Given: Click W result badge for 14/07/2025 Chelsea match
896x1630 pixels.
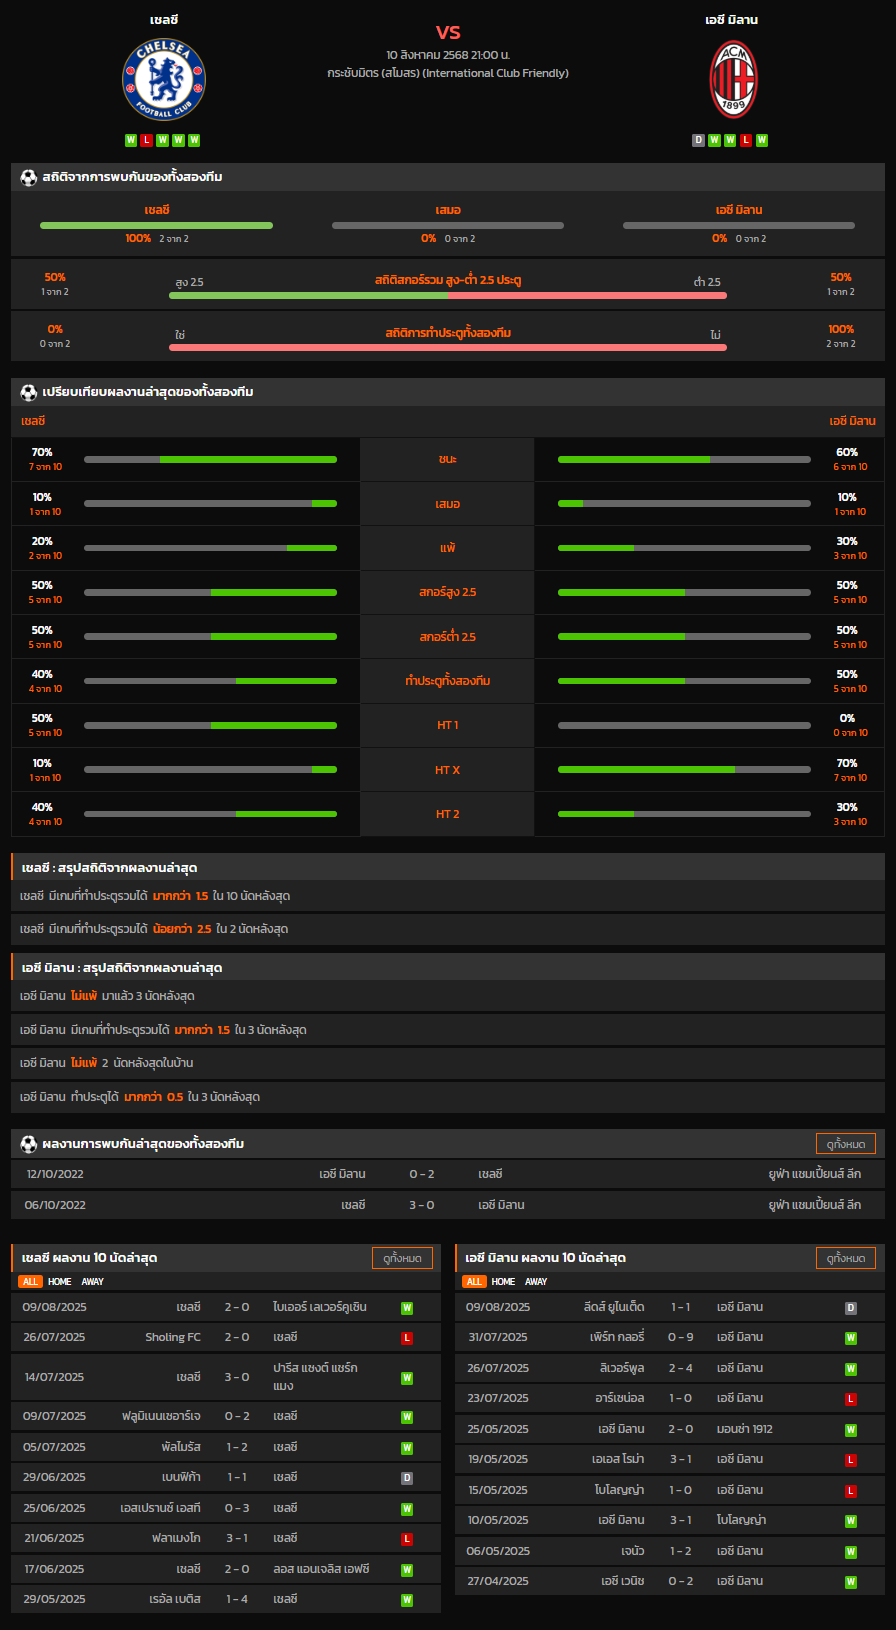Looking at the screenshot, I should (x=407, y=1378).
